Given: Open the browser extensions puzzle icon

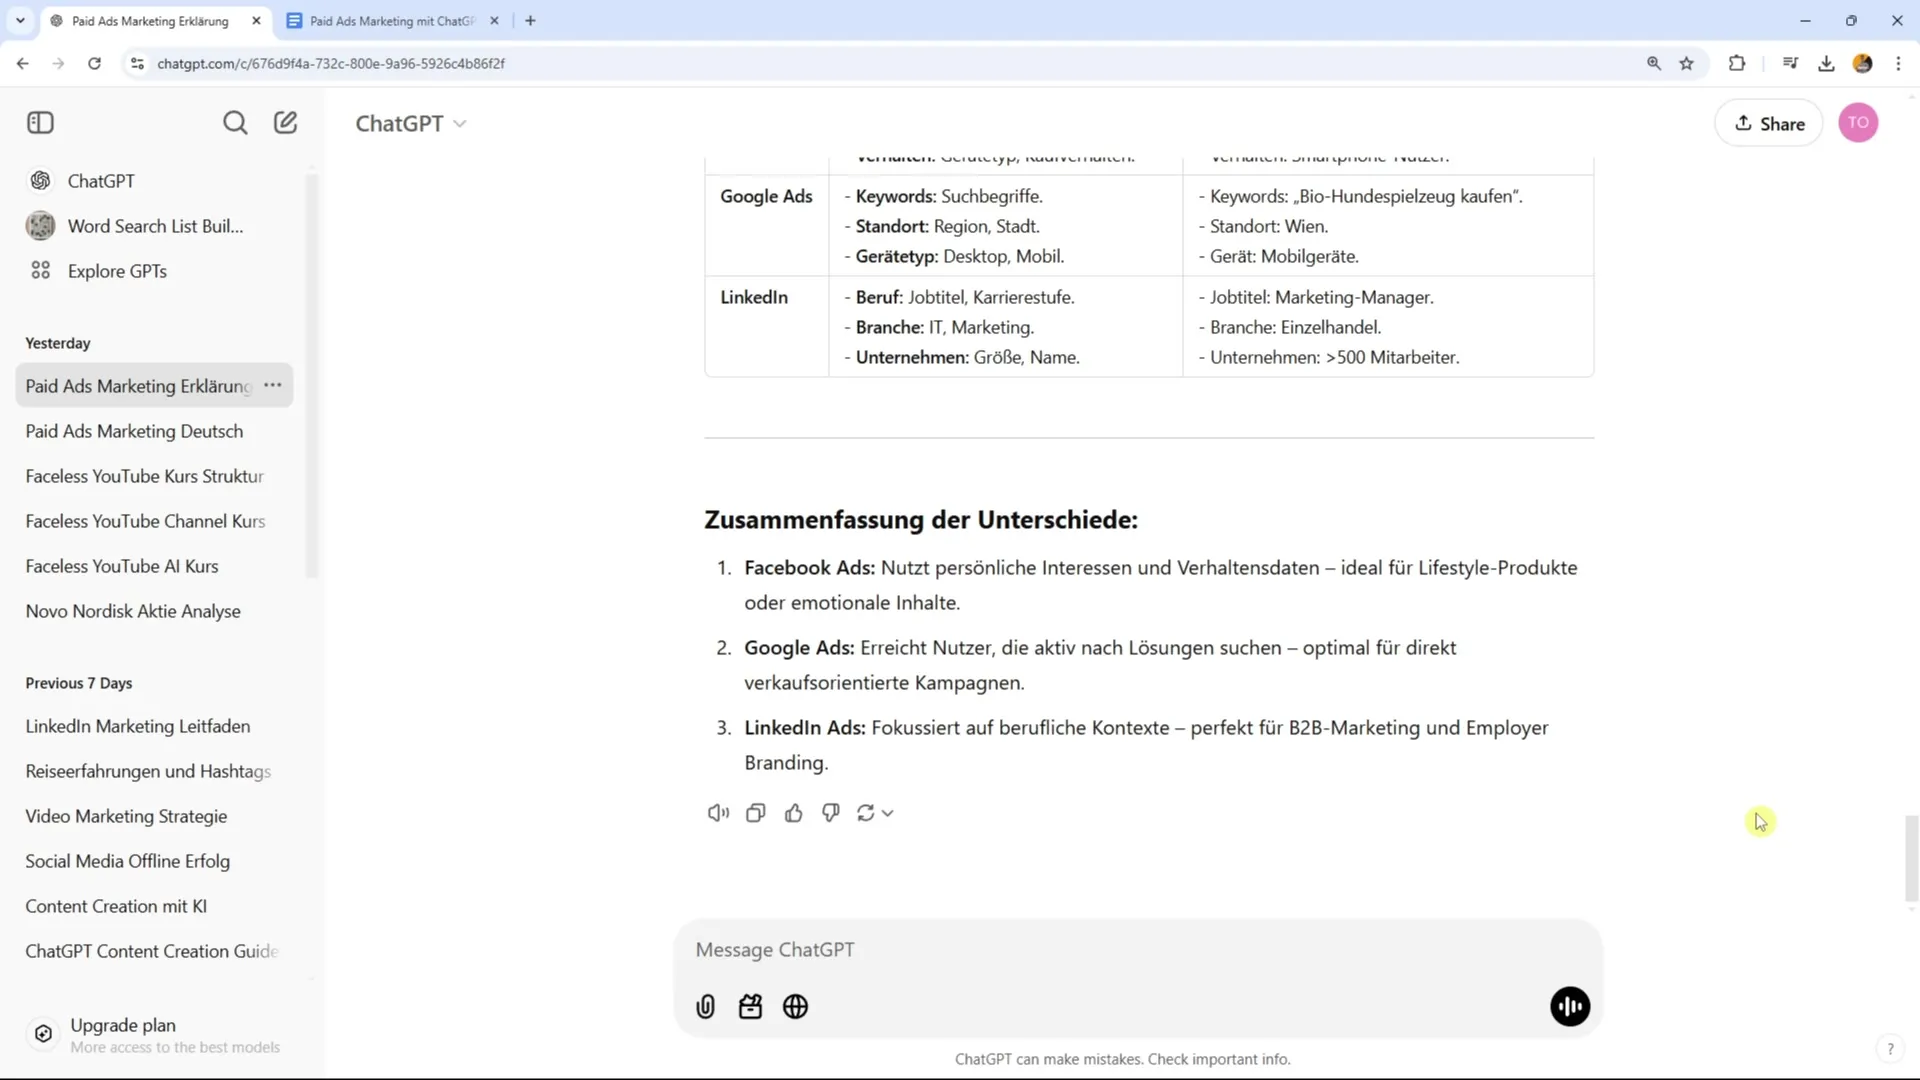Looking at the screenshot, I should point(1737,63).
